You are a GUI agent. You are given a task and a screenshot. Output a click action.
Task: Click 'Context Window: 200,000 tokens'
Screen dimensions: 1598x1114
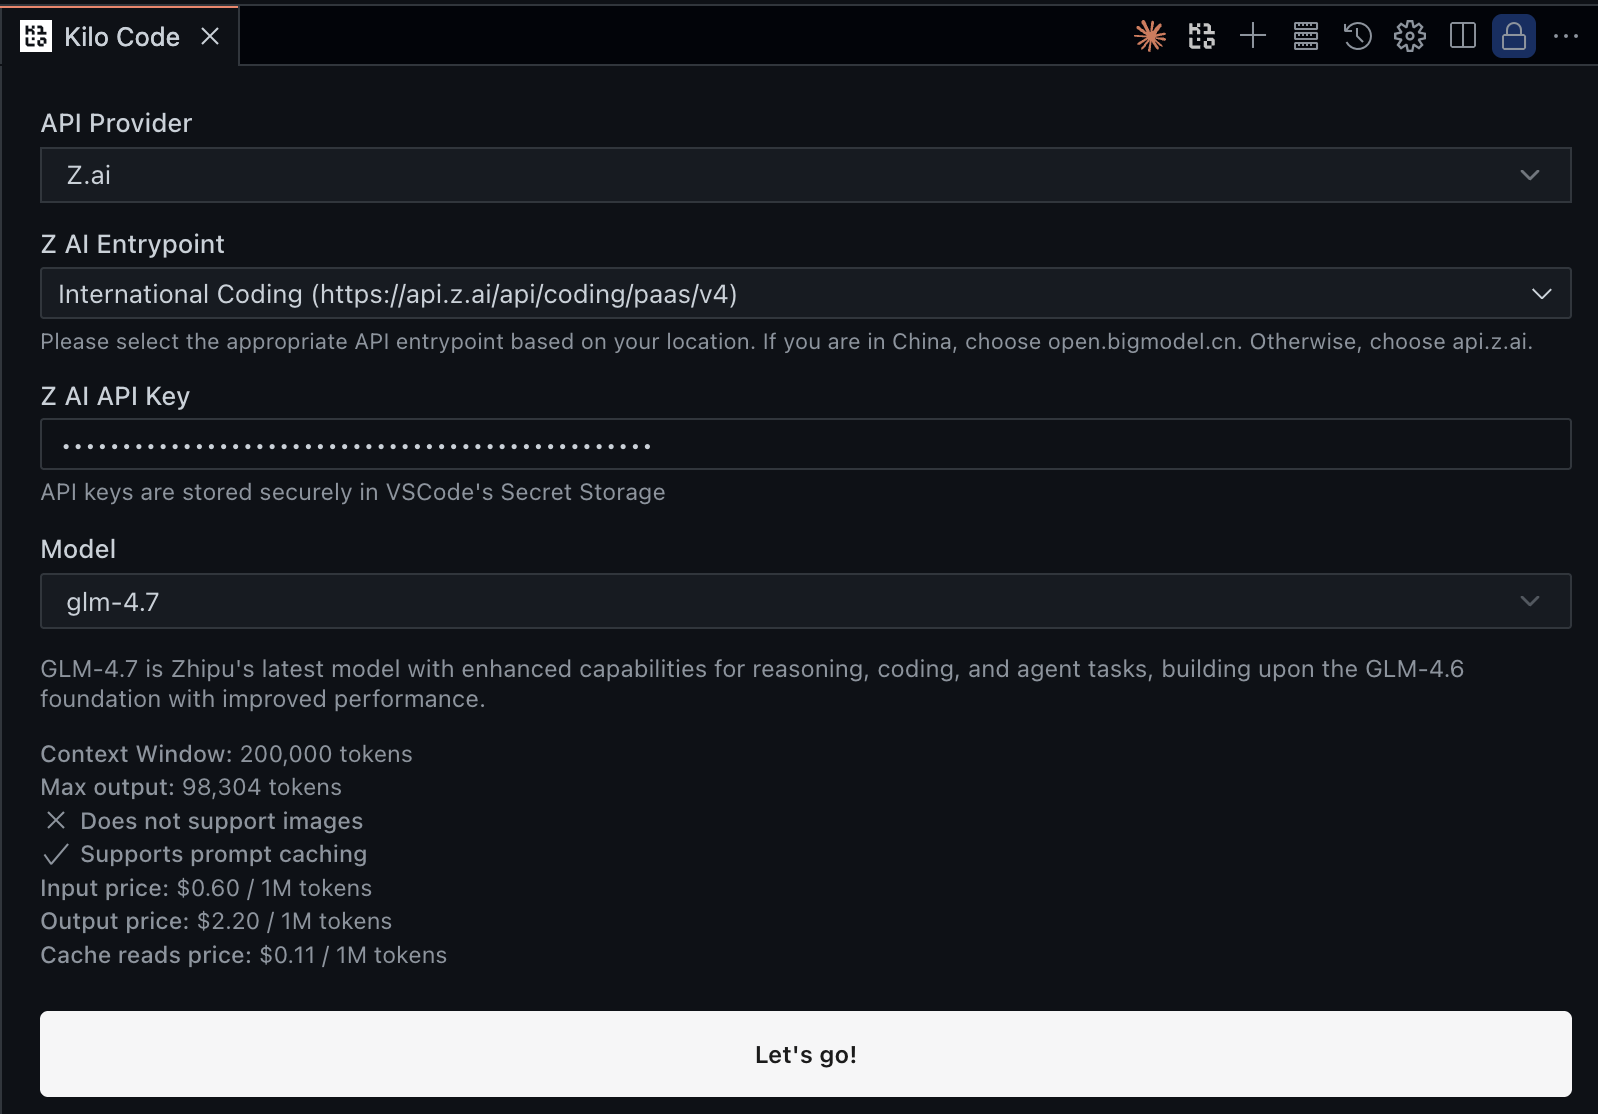[226, 754]
